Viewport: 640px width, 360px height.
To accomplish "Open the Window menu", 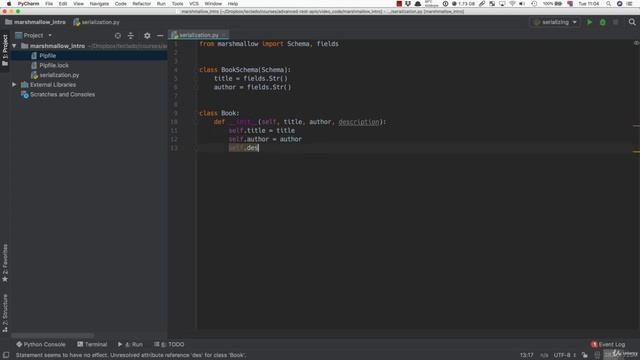I will 213,4.
